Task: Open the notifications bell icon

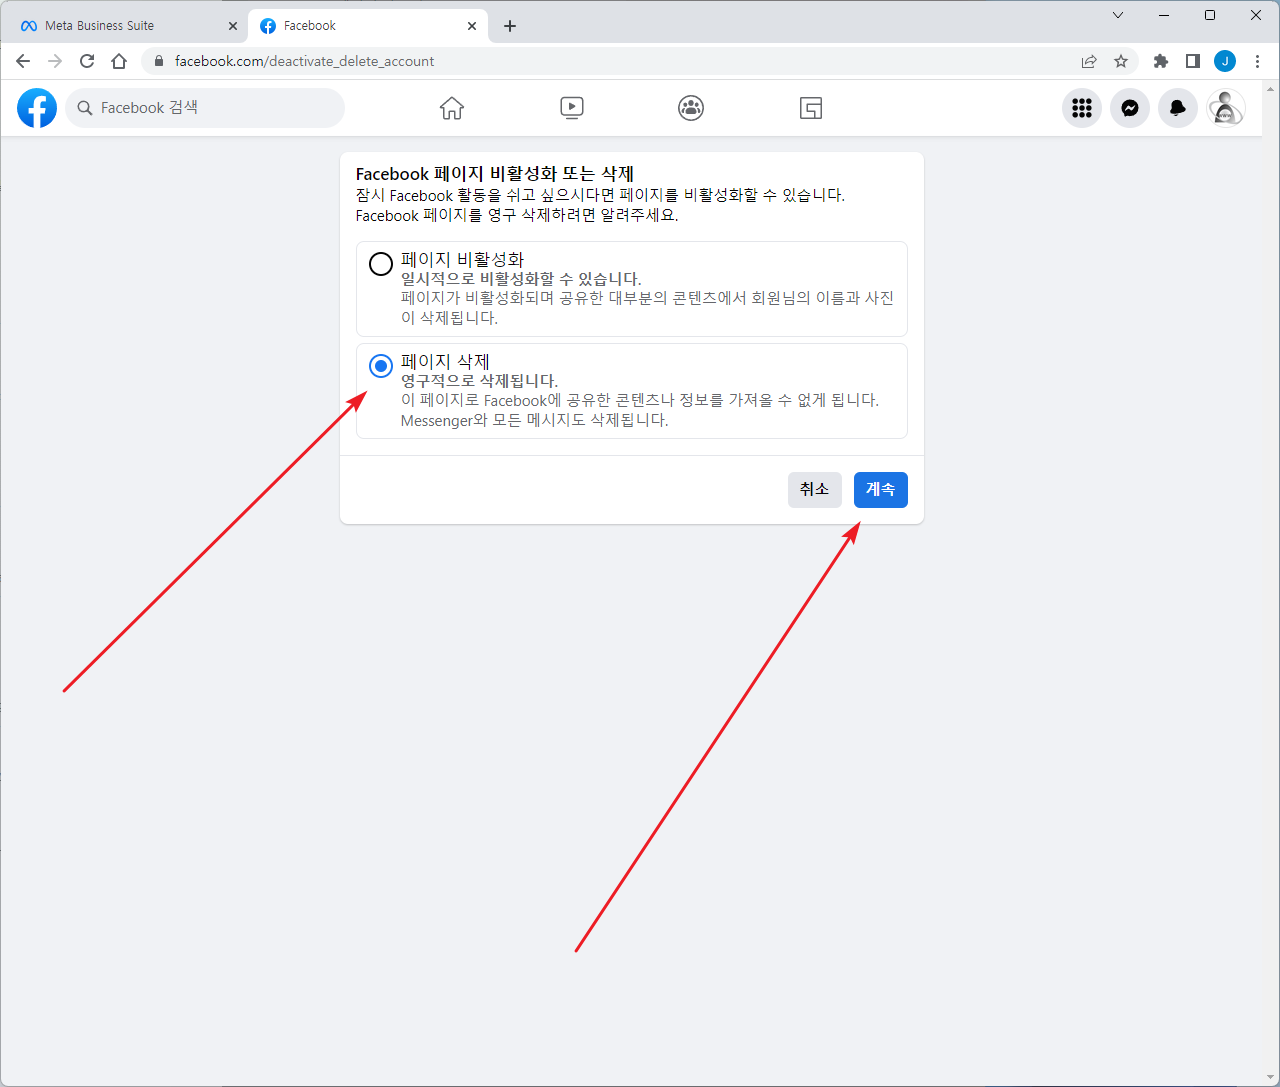Action: [x=1178, y=108]
